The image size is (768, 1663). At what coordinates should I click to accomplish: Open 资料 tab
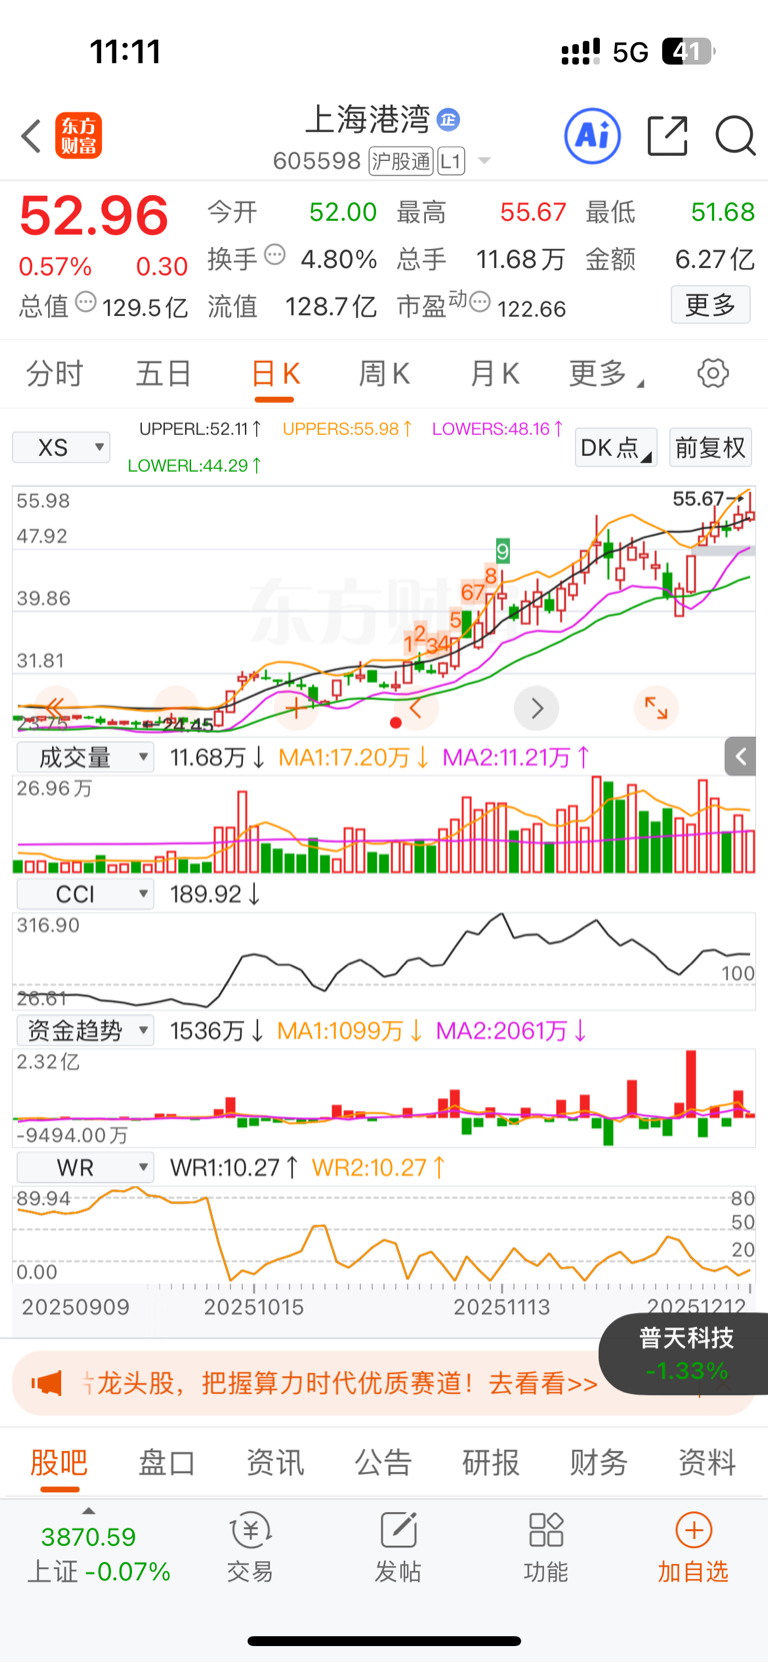tap(707, 1463)
